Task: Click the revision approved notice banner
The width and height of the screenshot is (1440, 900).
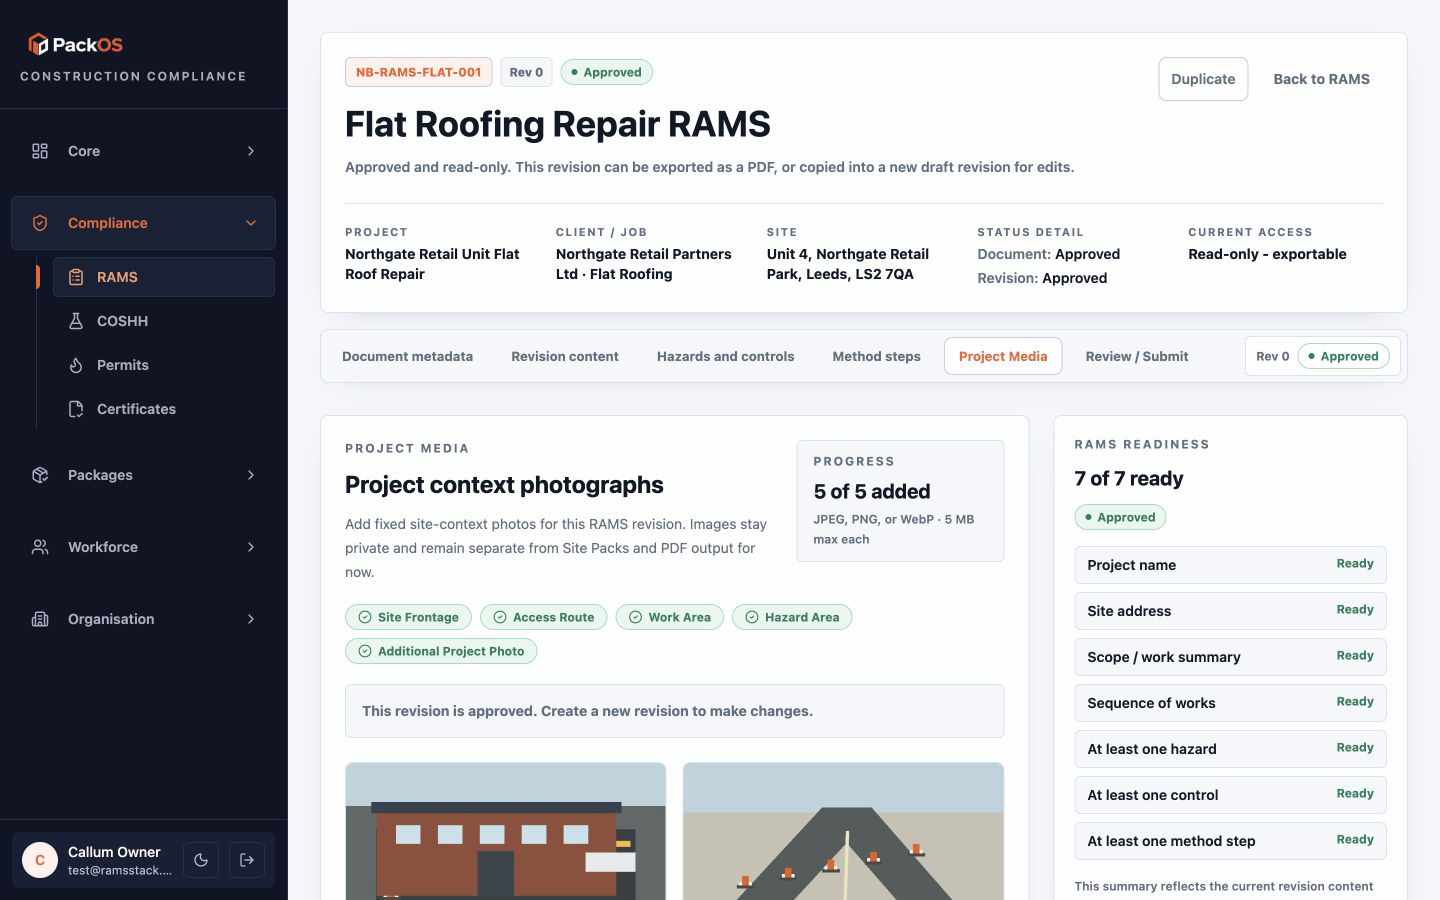Action: (x=674, y=711)
